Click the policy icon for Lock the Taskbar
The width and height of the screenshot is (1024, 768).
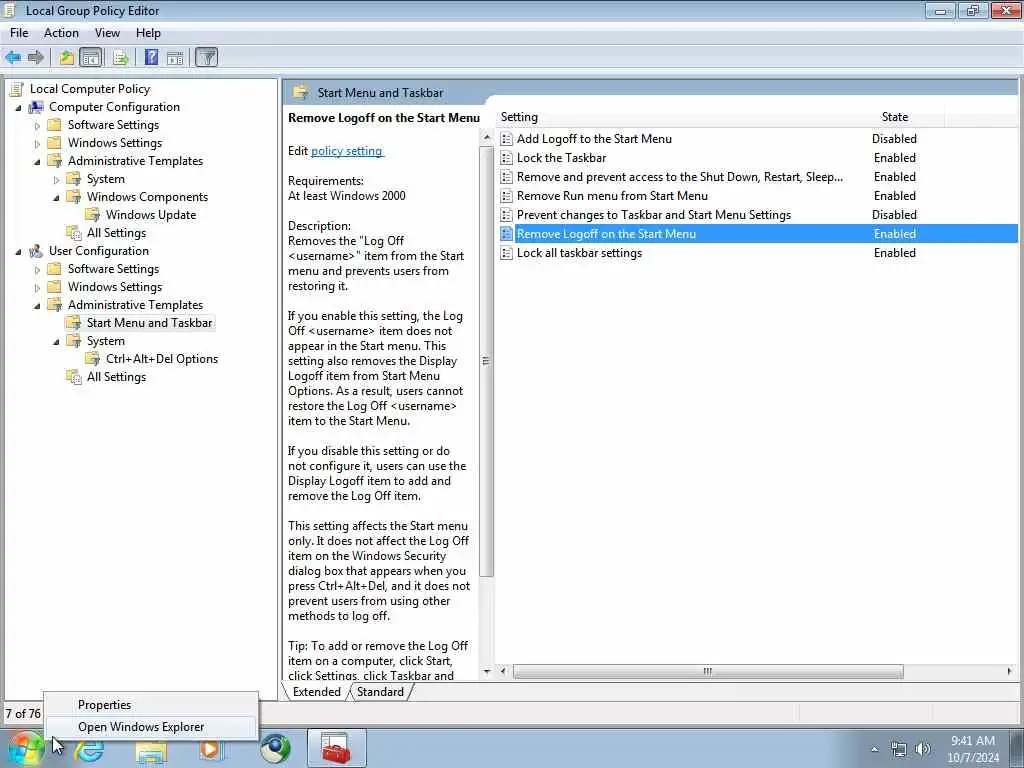pyautogui.click(x=506, y=157)
